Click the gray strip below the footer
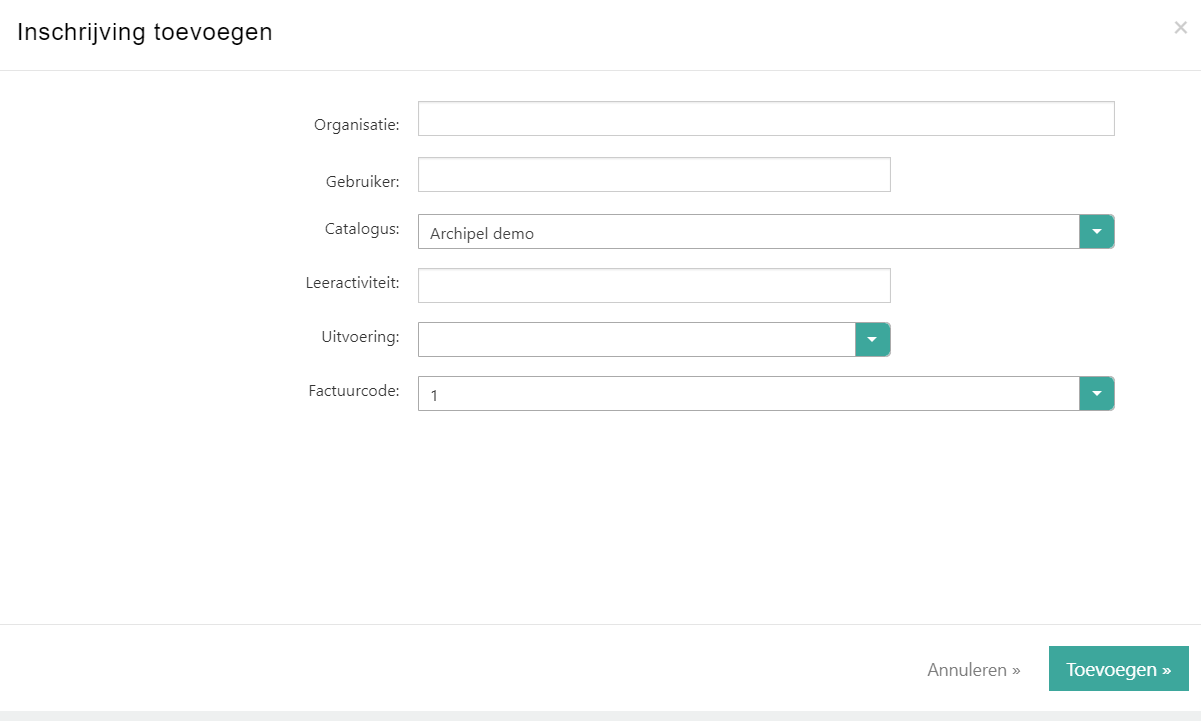 (600, 715)
